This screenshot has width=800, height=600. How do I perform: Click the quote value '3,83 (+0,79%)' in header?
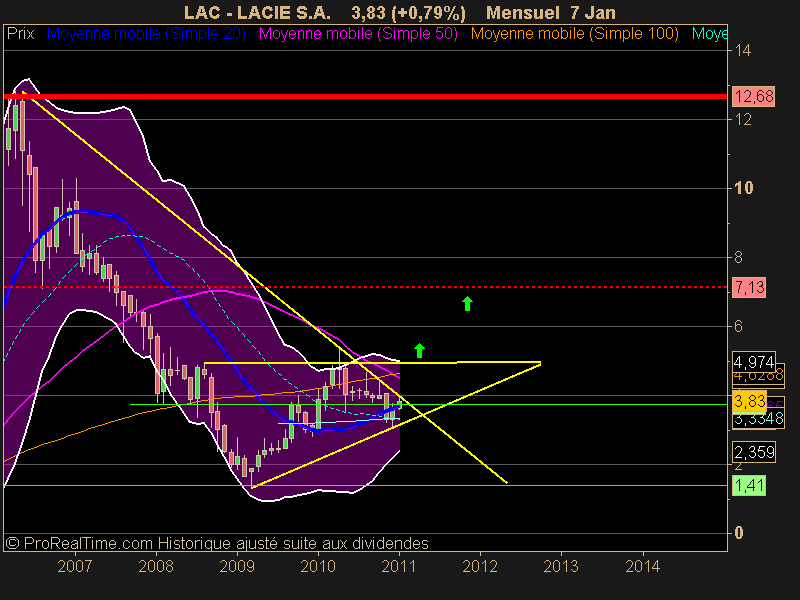[408, 13]
